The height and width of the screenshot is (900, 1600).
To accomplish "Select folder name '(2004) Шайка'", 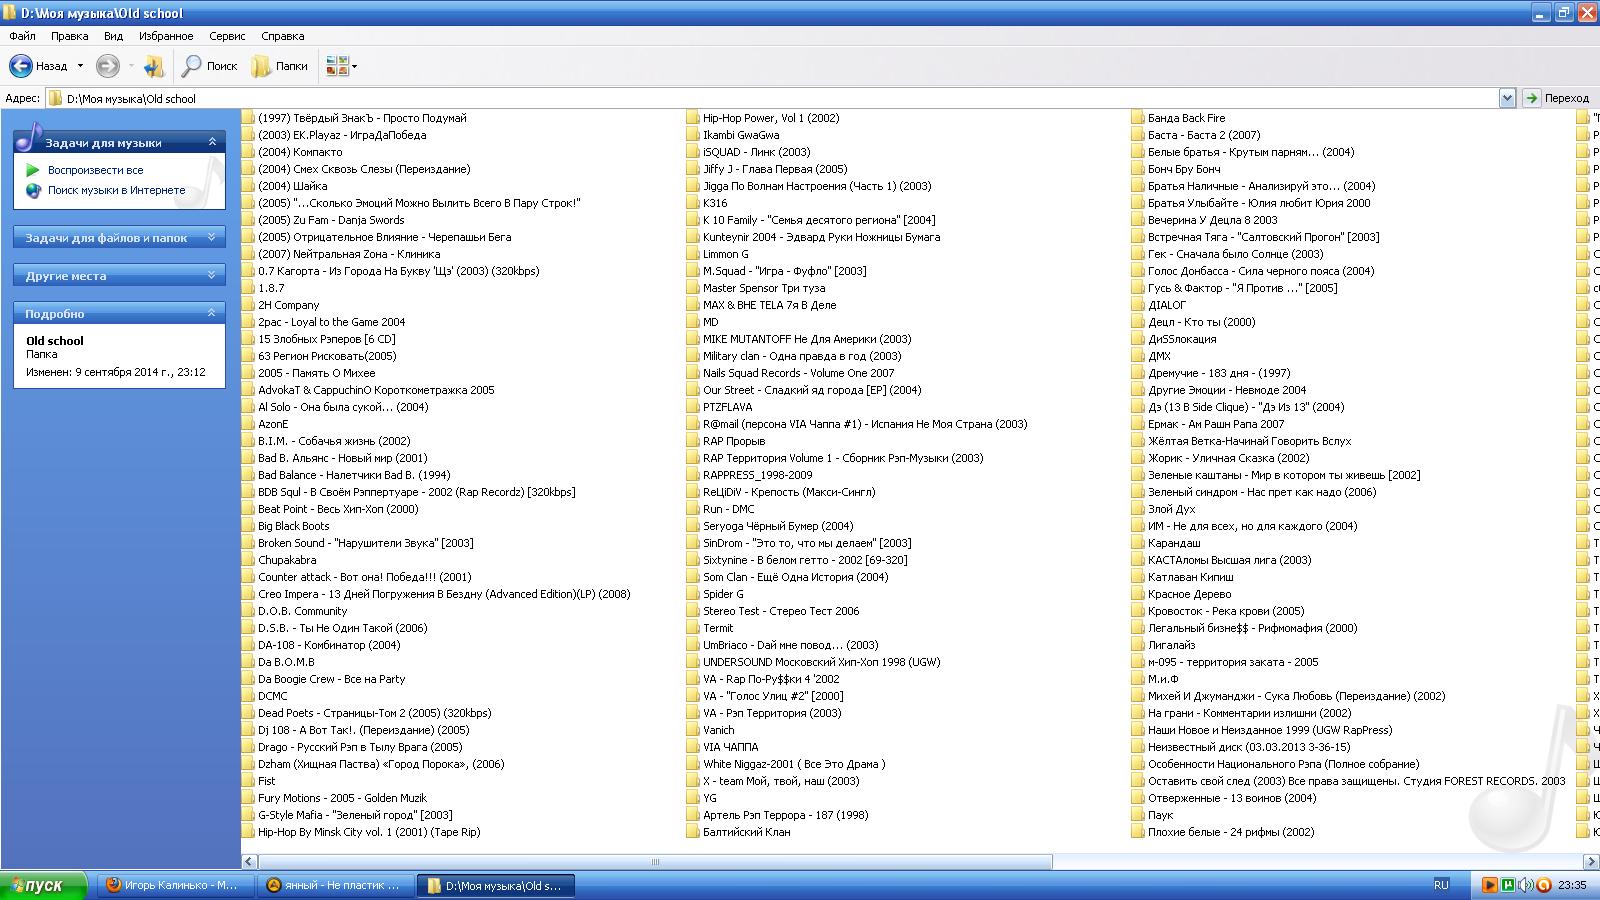I will click(x=293, y=186).
